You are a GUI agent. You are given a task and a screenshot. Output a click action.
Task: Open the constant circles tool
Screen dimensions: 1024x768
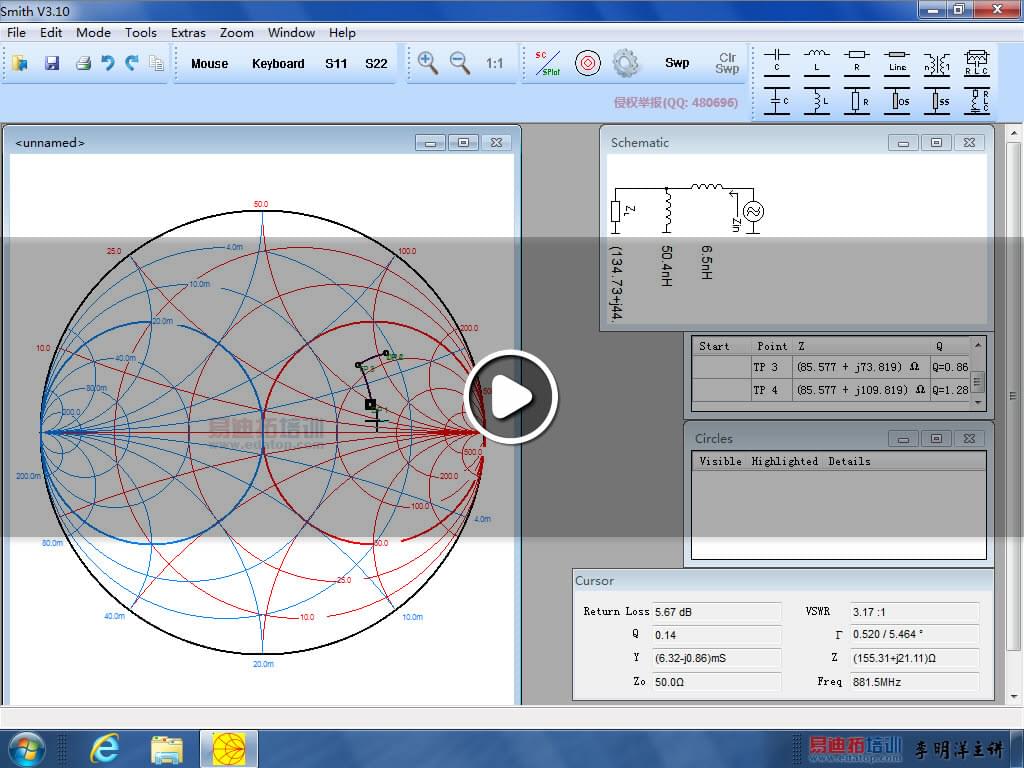click(x=588, y=63)
